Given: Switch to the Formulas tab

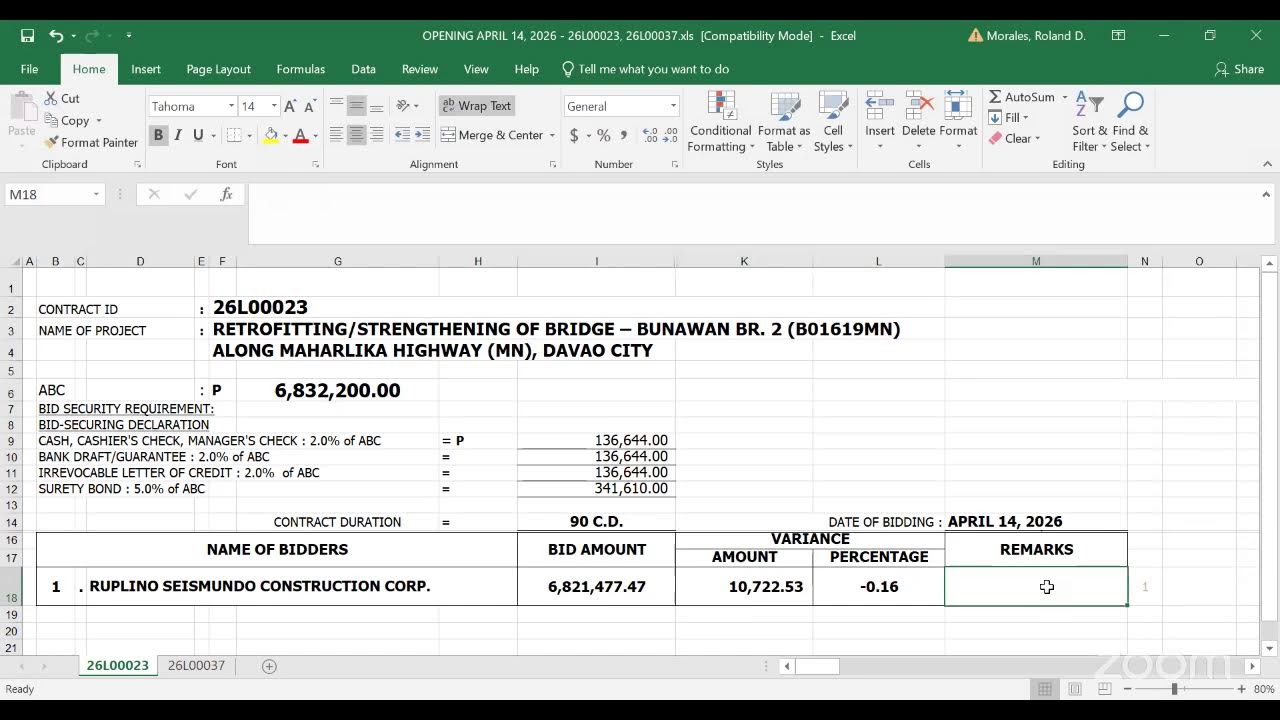Looking at the screenshot, I should (300, 69).
